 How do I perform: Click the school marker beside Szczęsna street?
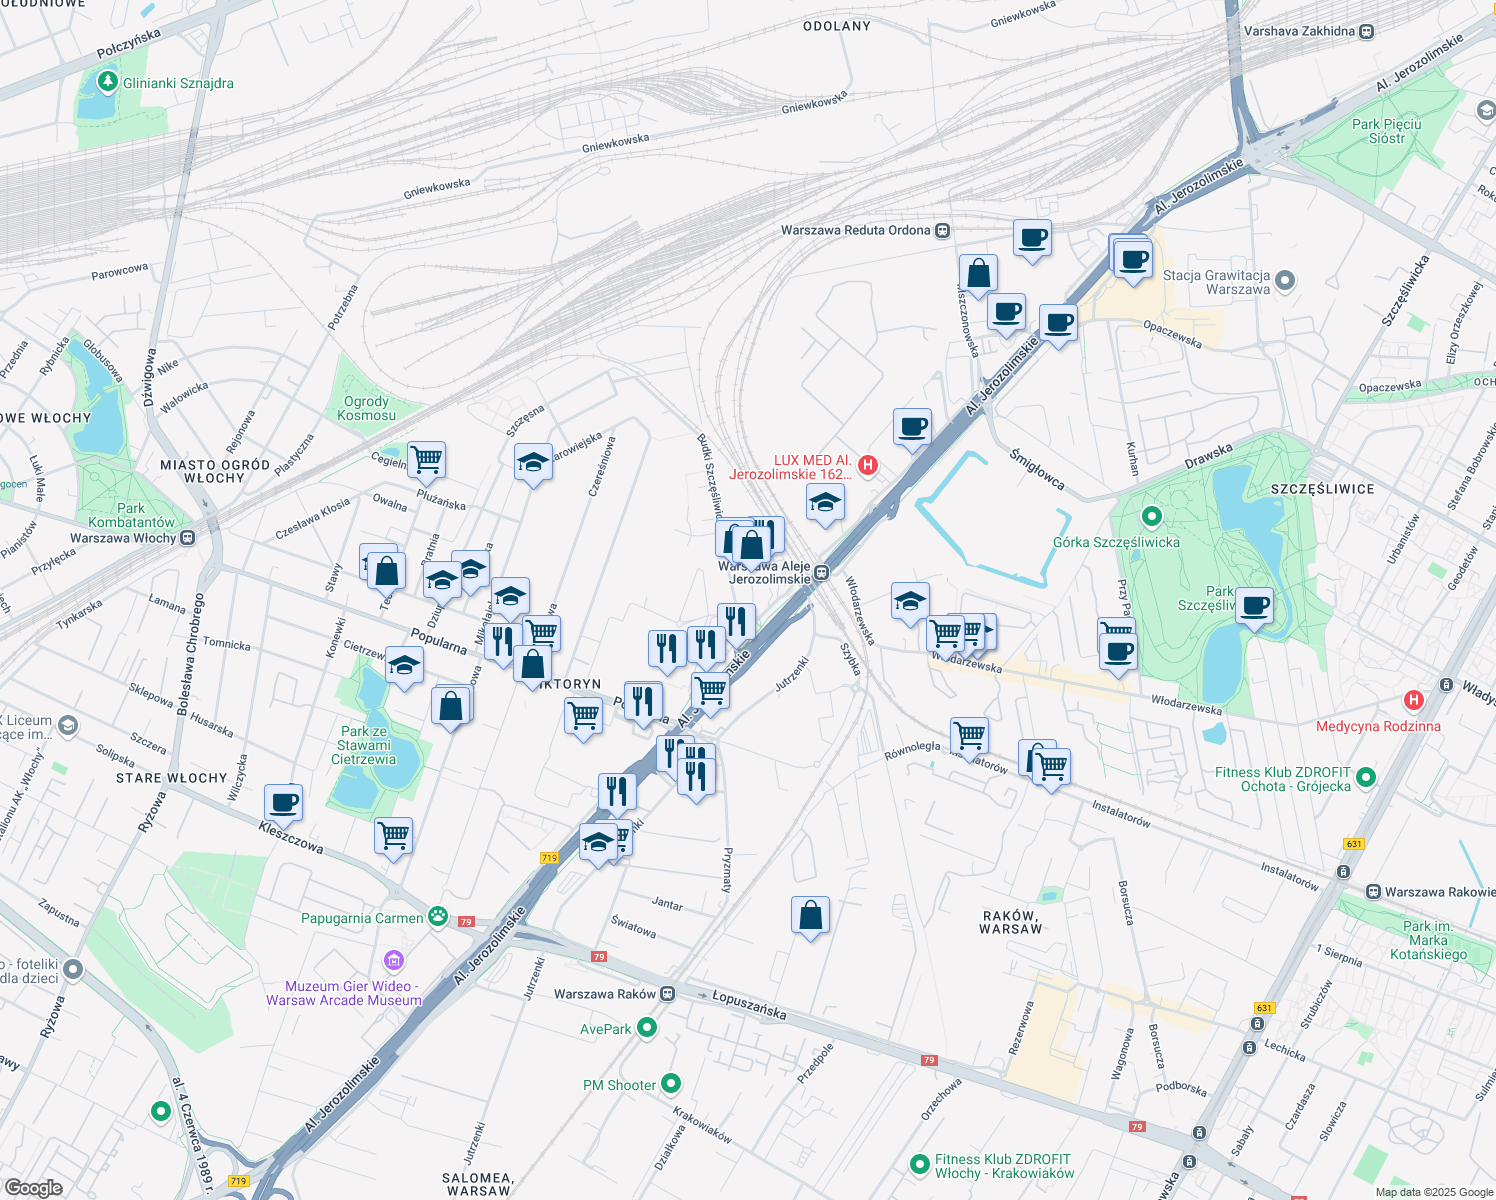pyautogui.click(x=533, y=464)
